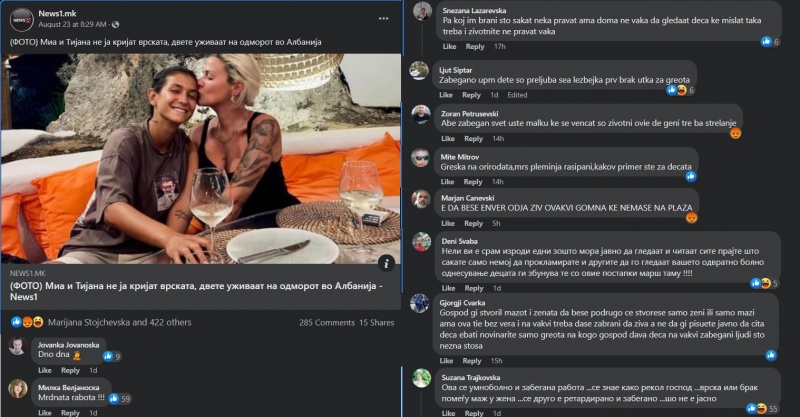Click the Edited label on Ljut Siptar's comment

click(517, 95)
